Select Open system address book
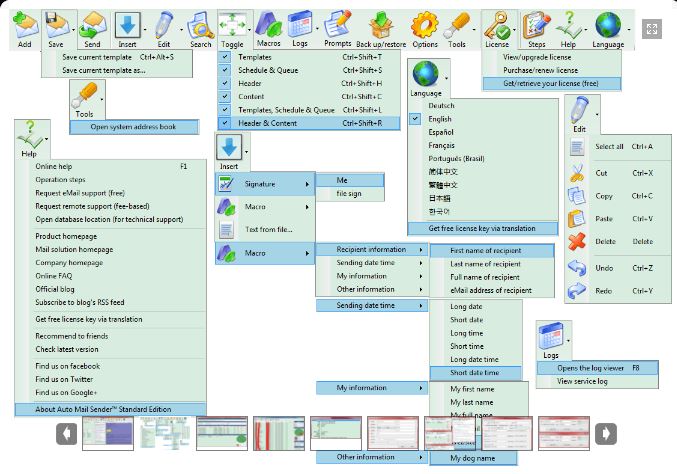Viewport: 677px width, 474px height. coord(132,127)
